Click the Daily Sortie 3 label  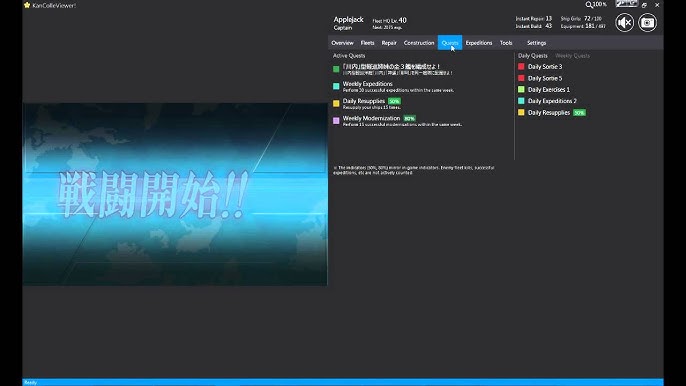pos(545,67)
